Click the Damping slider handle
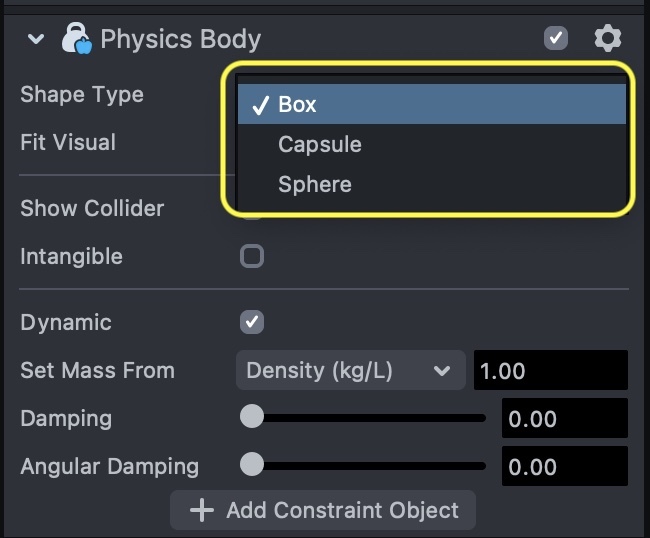This screenshot has height=538, width=650. point(252,417)
